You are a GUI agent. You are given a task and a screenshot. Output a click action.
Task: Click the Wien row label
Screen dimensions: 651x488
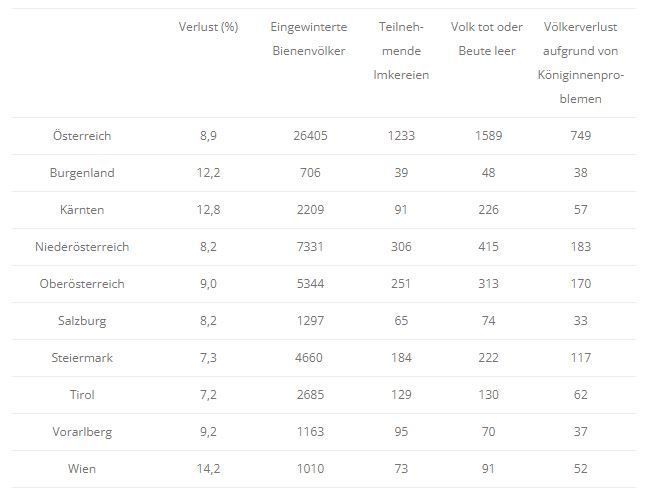(82, 469)
